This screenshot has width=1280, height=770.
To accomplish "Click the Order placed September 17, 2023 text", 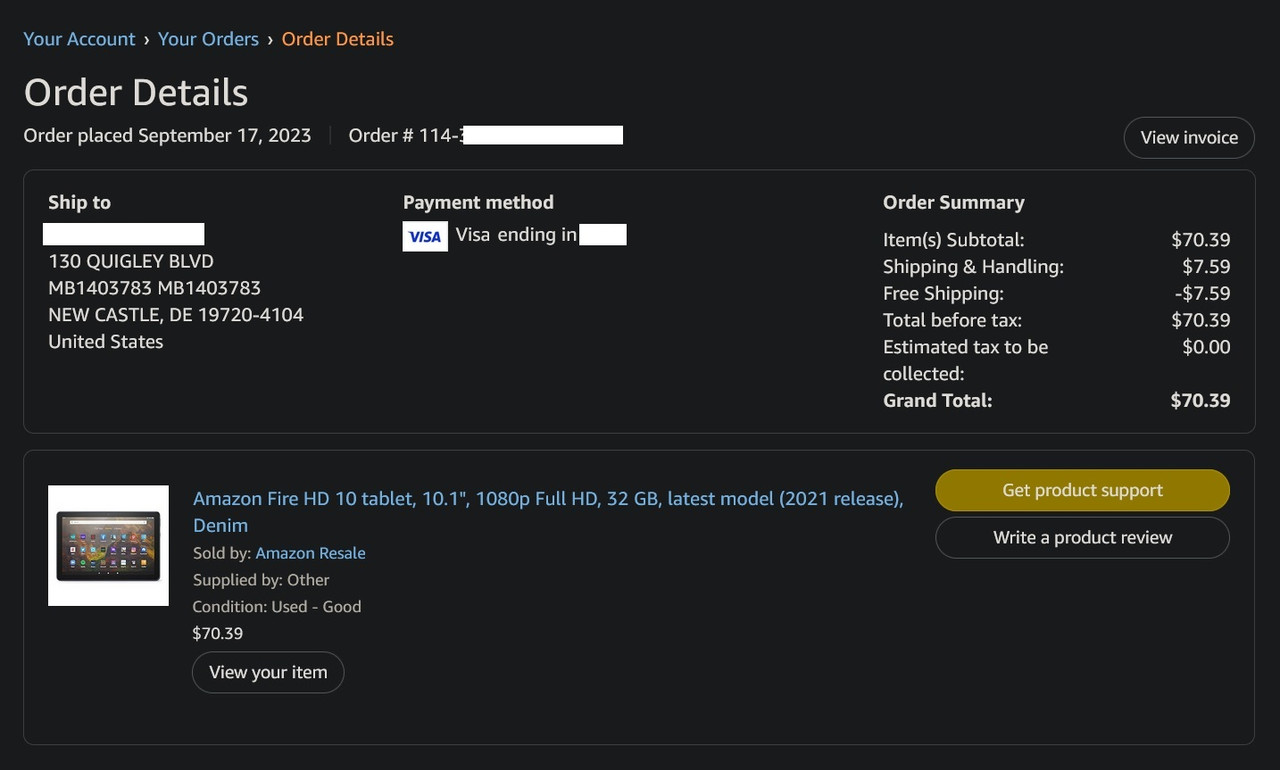I will (167, 135).
